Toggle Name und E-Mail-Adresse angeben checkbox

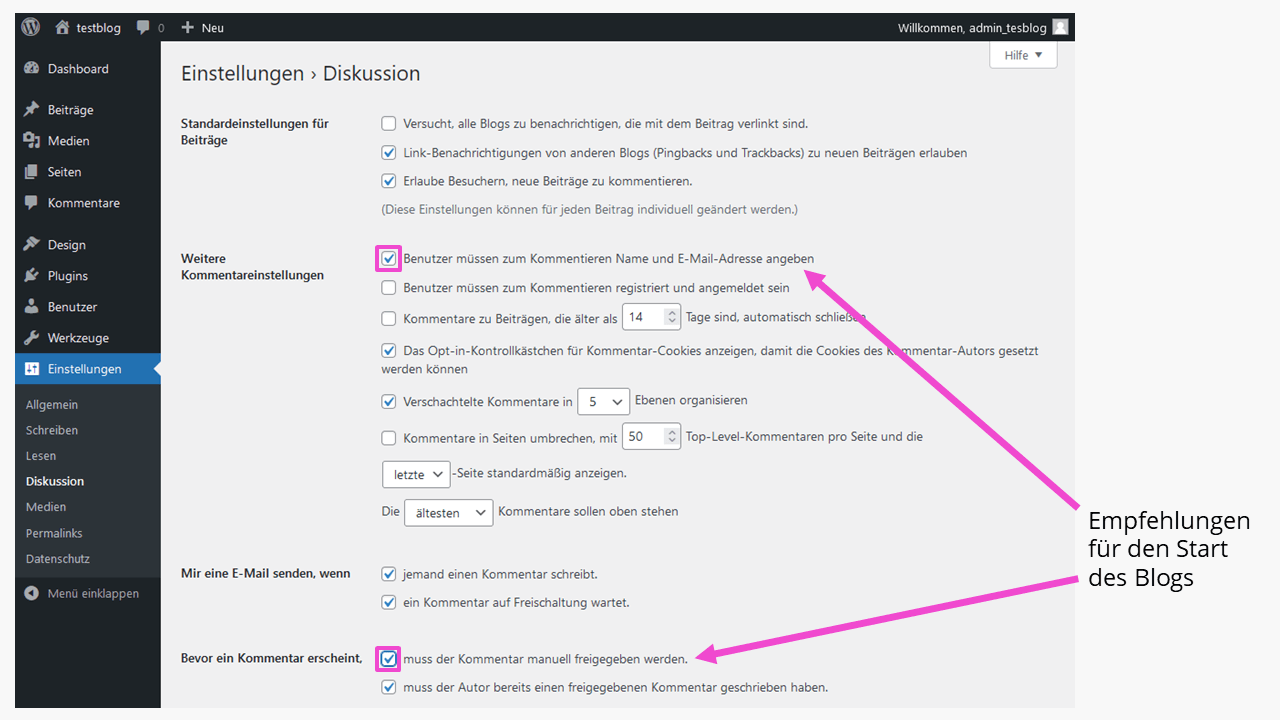pyautogui.click(x=389, y=258)
